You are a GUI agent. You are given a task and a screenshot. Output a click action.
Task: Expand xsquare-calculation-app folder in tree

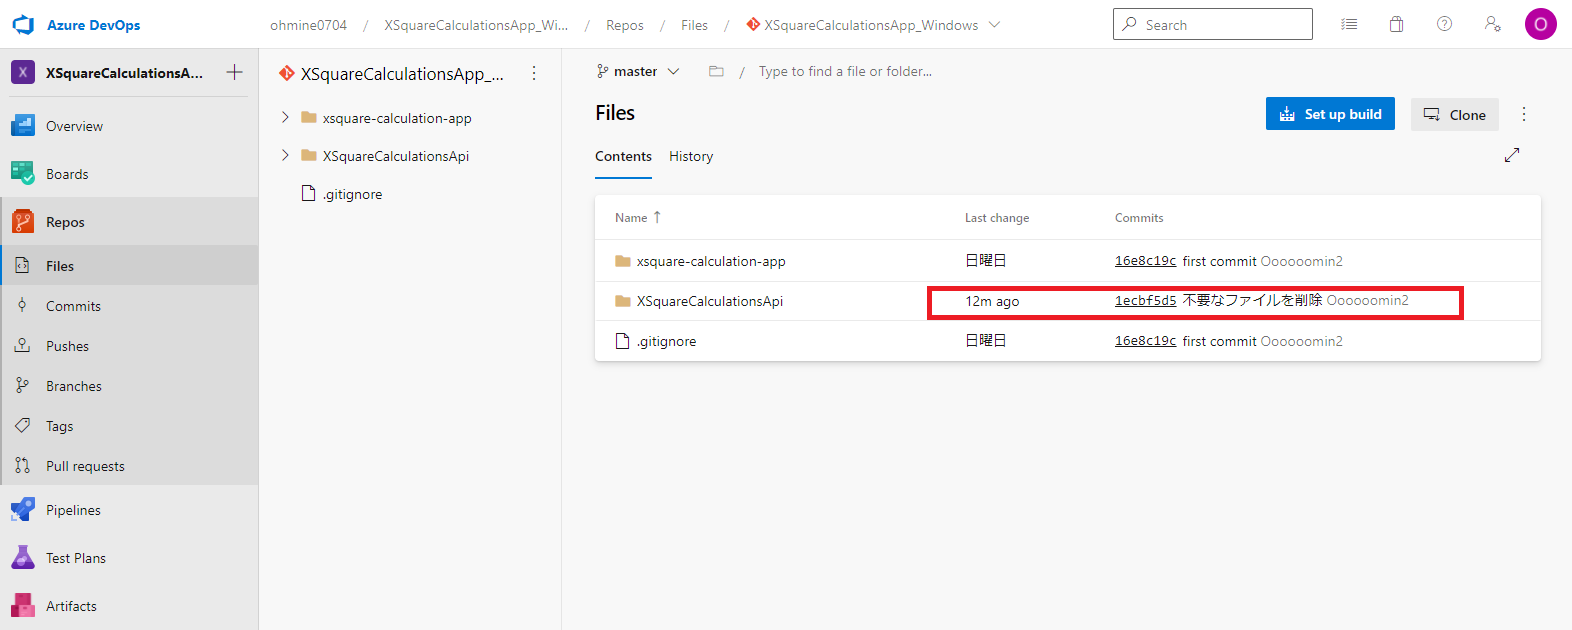[285, 117]
